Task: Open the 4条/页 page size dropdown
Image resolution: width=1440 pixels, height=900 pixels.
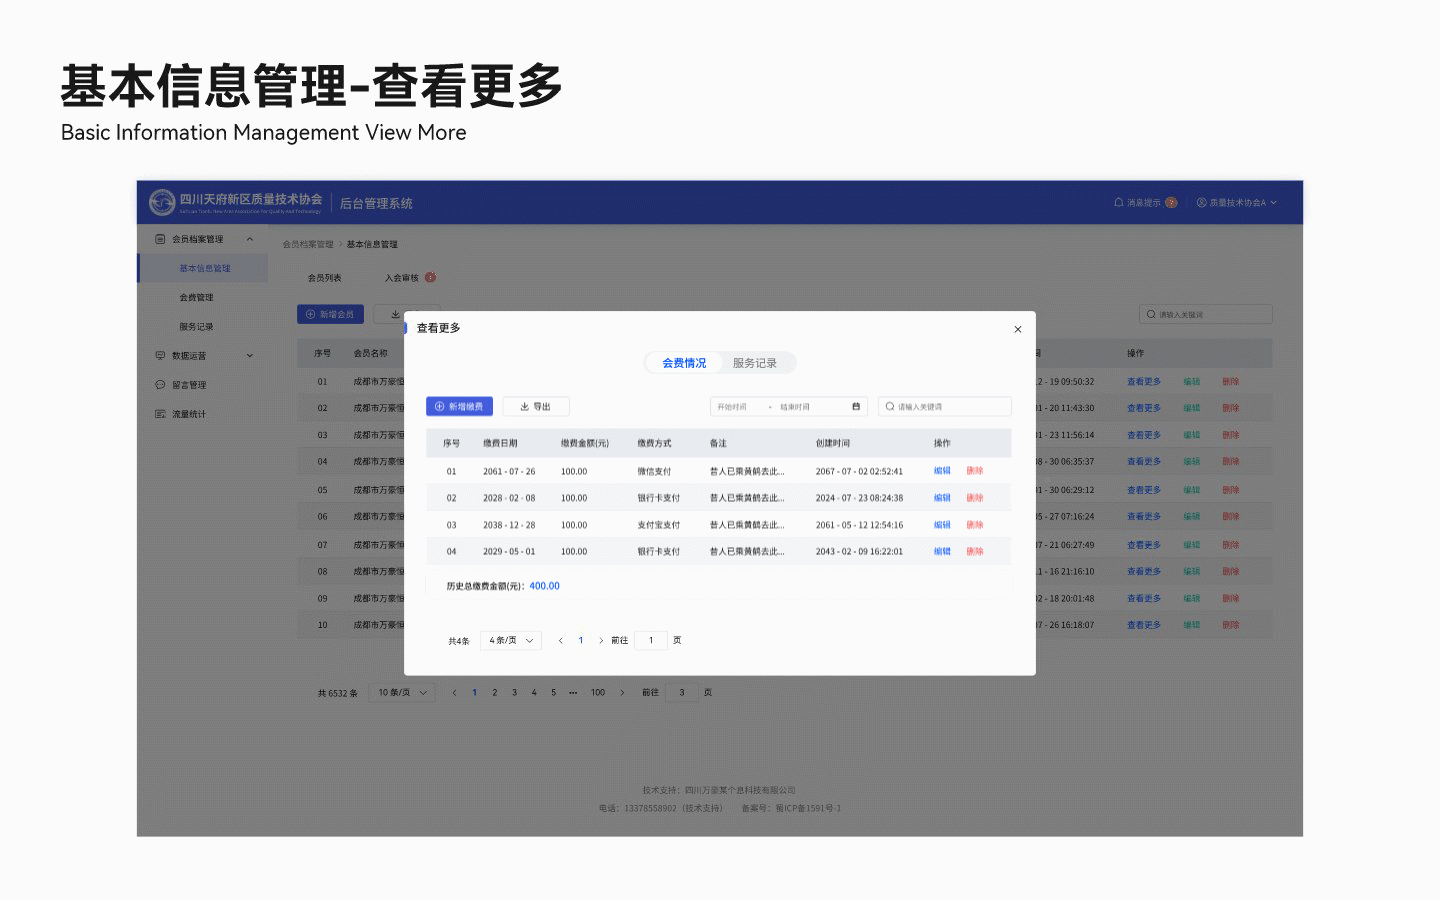Action: point(511,641)
